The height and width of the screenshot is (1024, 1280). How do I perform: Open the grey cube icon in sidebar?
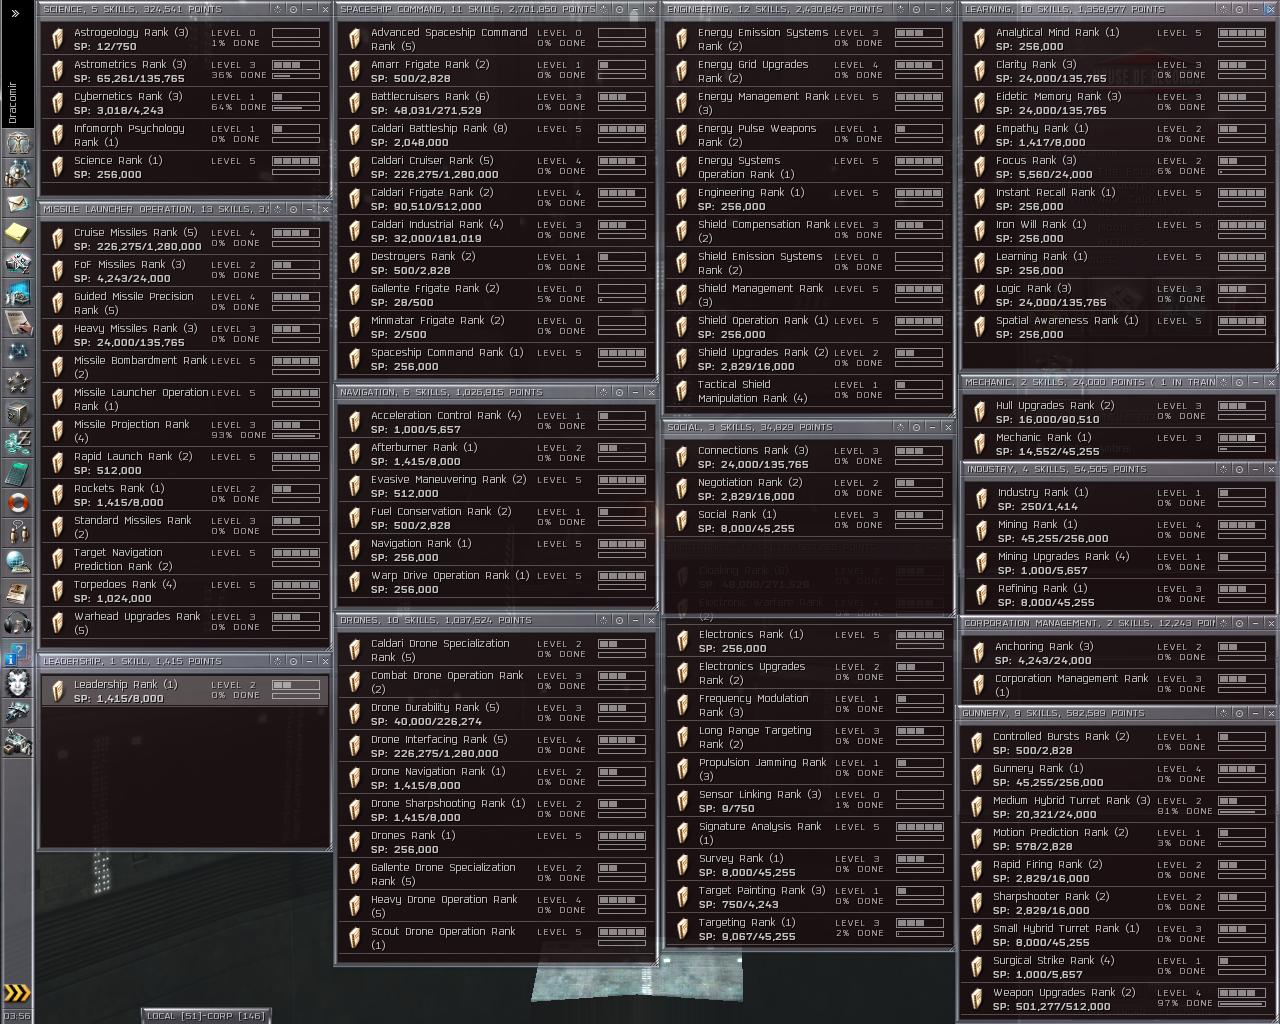[17, 413]
